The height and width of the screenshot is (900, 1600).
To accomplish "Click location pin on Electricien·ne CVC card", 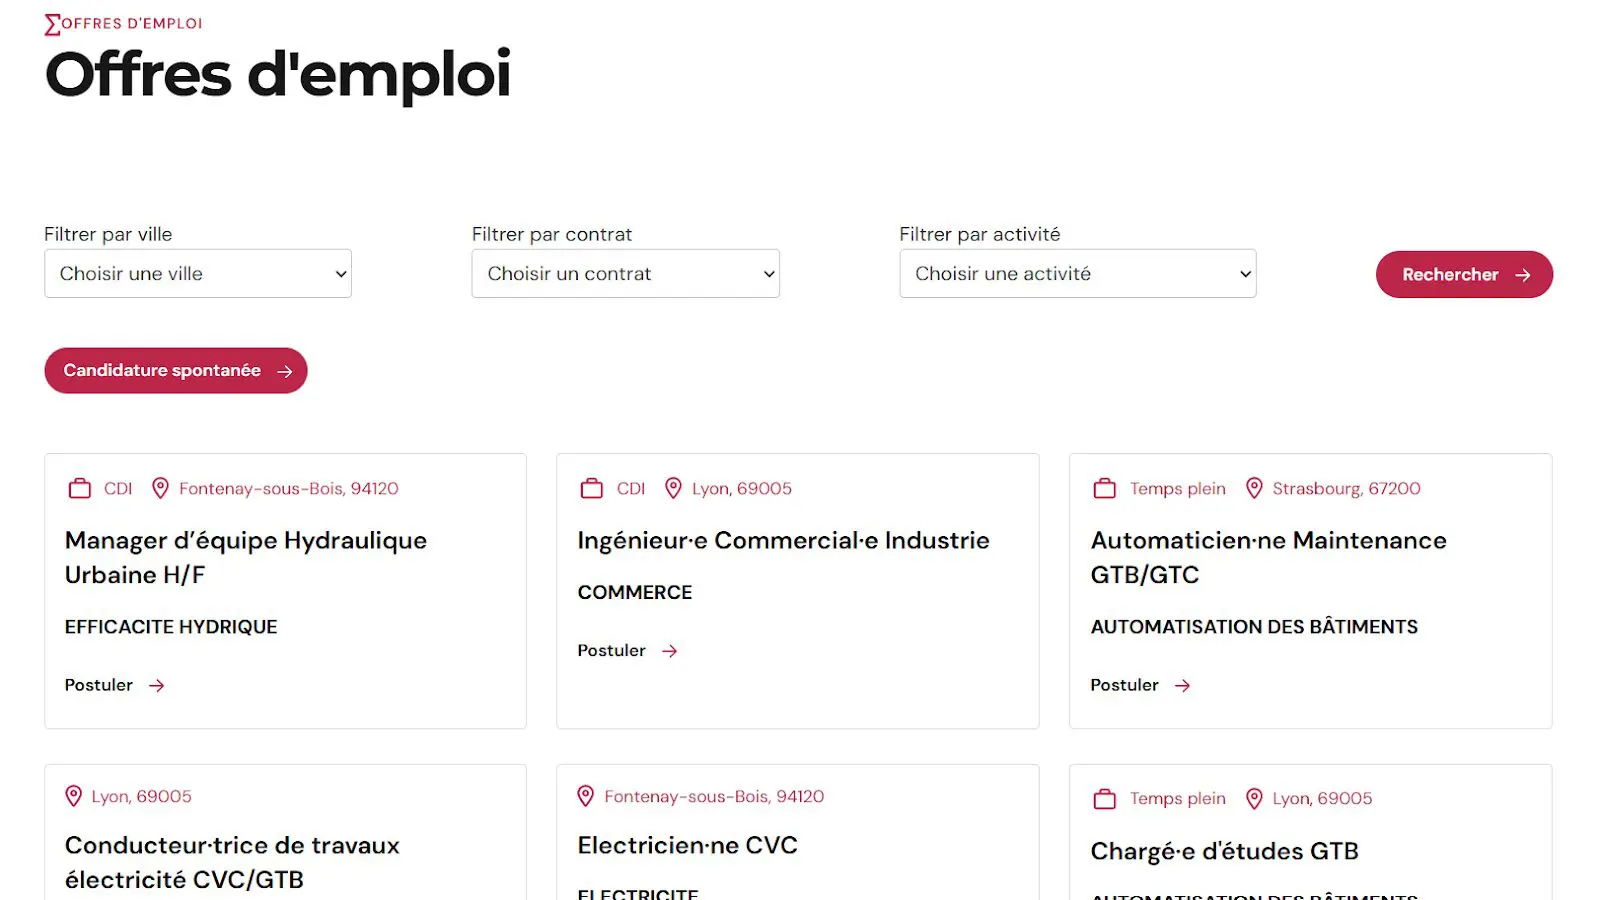I will click(586, 796).
